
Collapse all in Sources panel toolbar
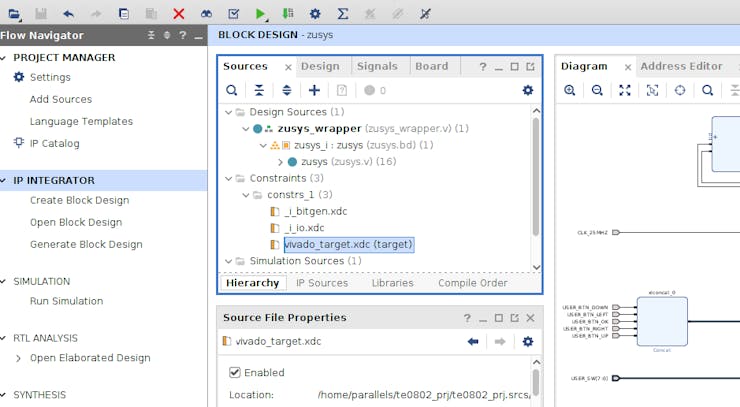(259, 90)
